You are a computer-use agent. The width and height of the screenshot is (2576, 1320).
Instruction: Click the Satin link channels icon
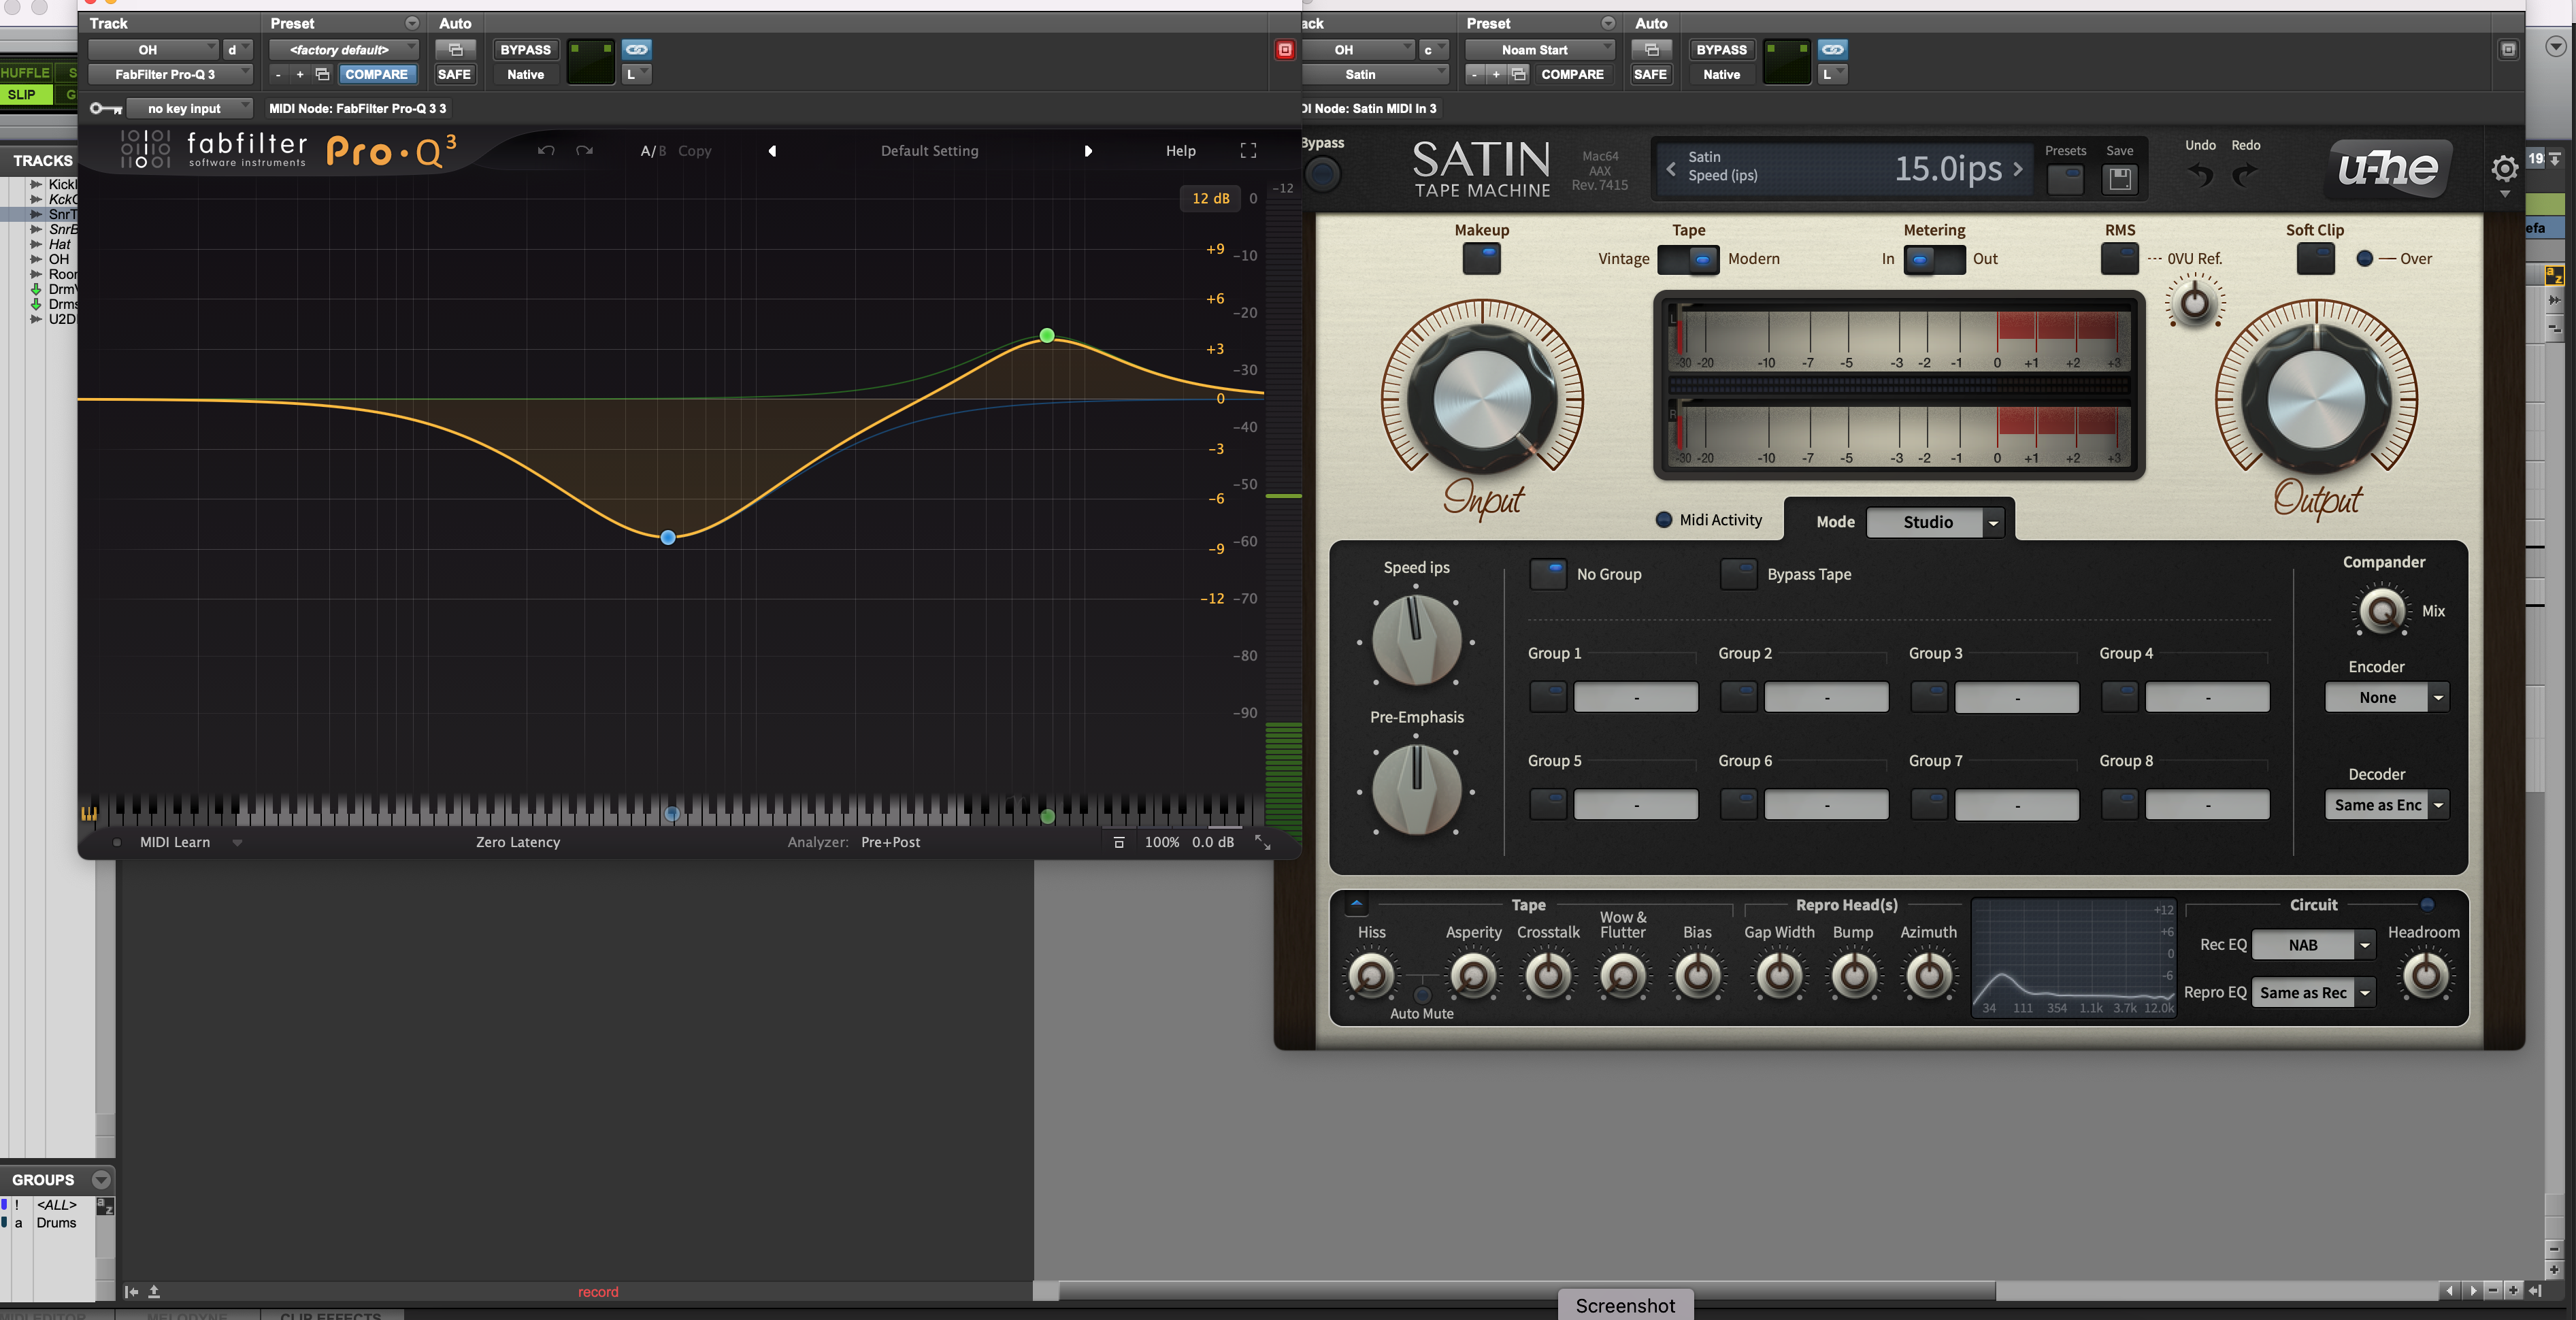1832,49
